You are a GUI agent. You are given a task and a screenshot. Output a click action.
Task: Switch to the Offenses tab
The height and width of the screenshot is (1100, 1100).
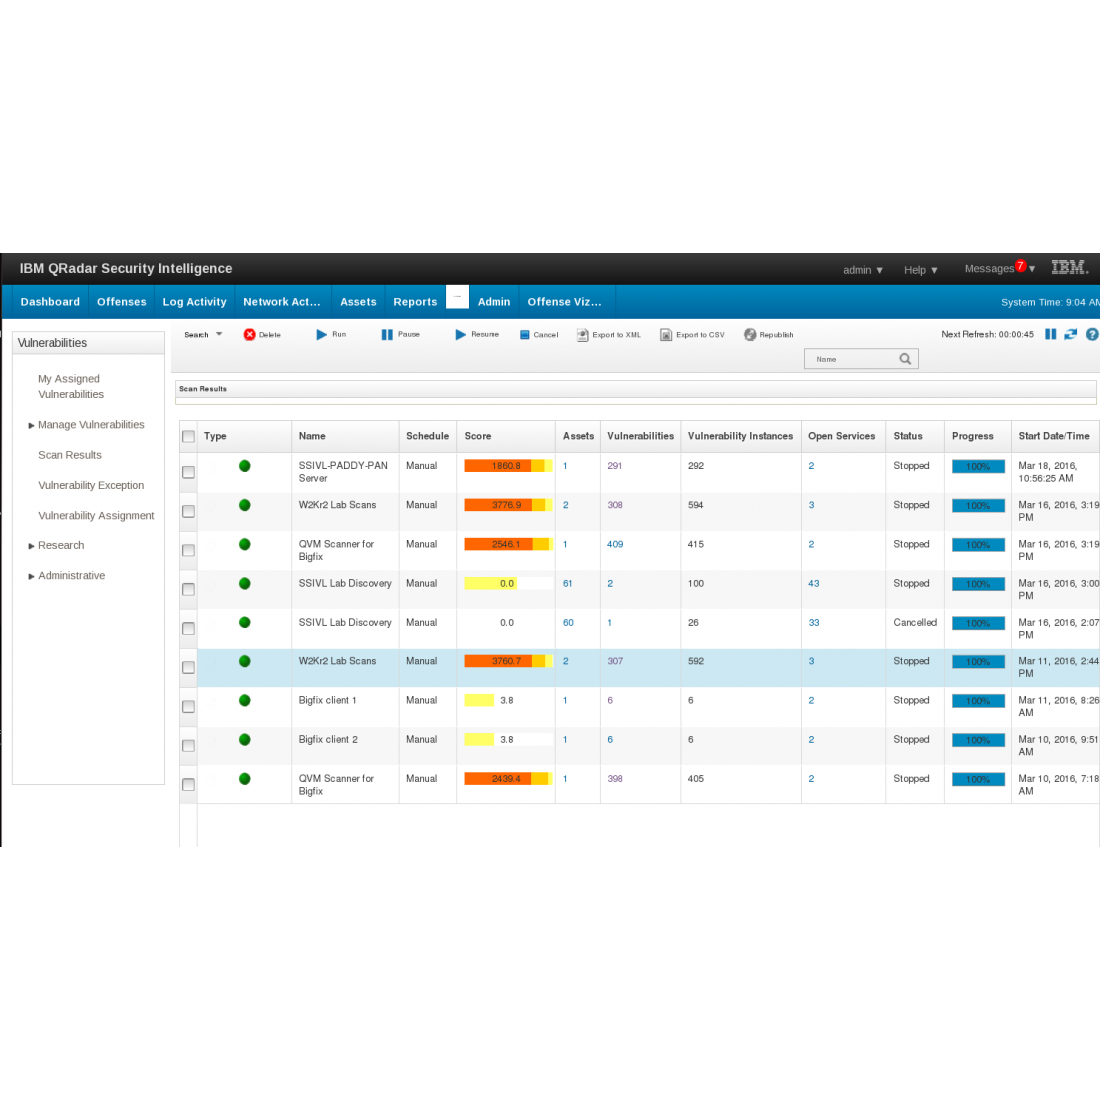tap(121, 301)
